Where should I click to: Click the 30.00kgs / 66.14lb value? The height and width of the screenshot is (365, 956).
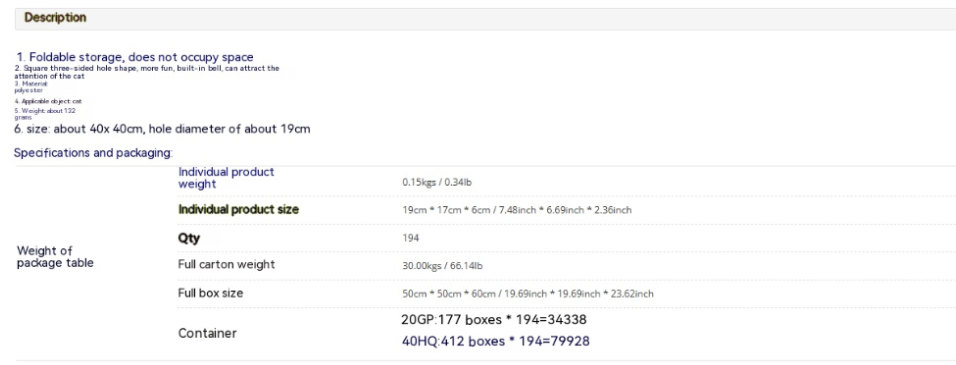[442, 266]
